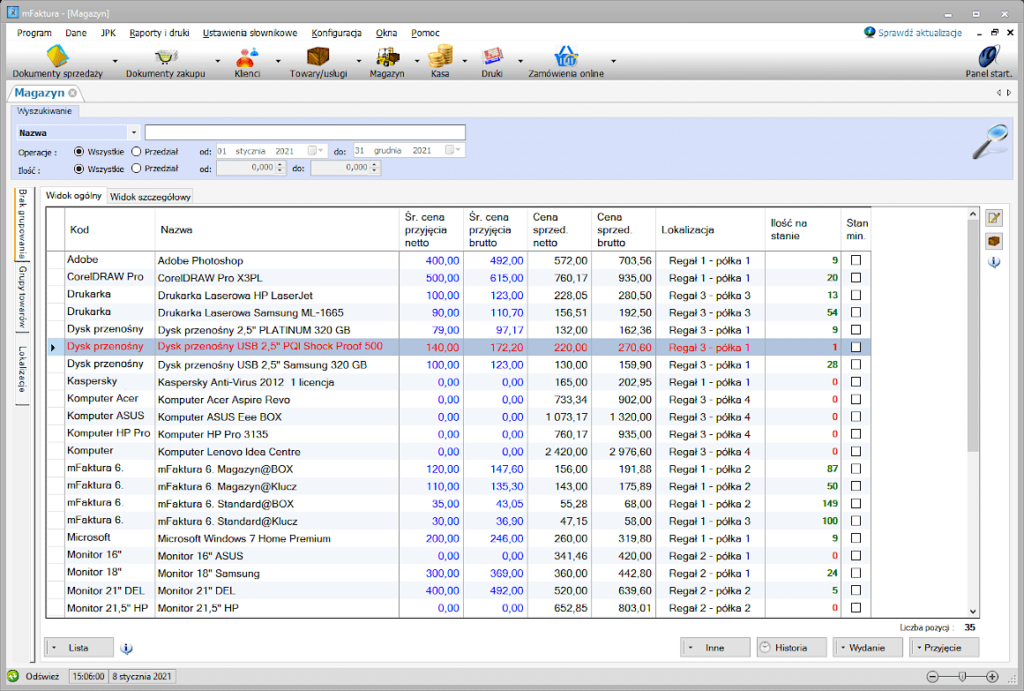
Task: Open Towary/usługi box icon
Action: point(318,57)
